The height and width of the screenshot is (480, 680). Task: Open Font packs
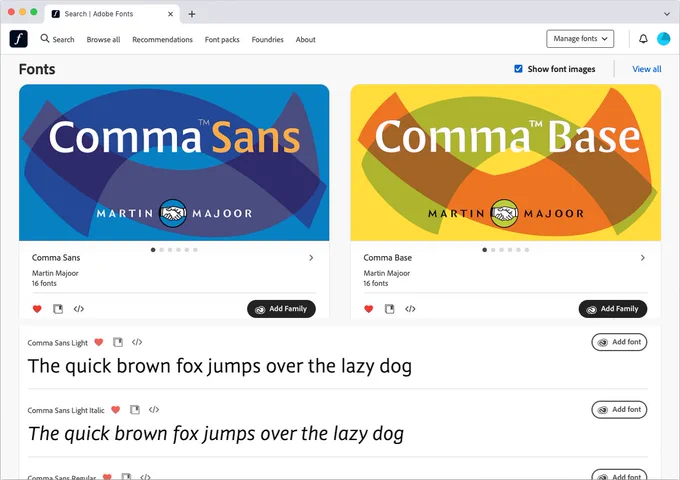tap(222, 39)
